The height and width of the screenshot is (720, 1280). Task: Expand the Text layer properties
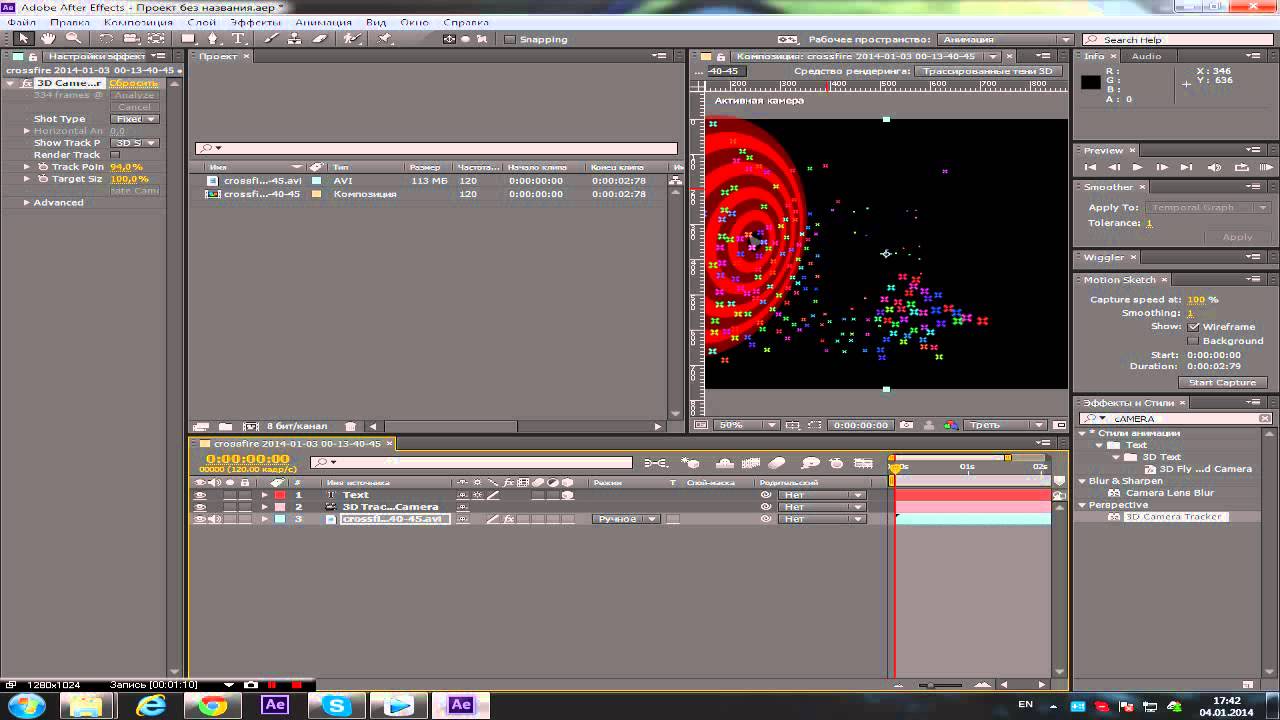click(x=265, y=495)
